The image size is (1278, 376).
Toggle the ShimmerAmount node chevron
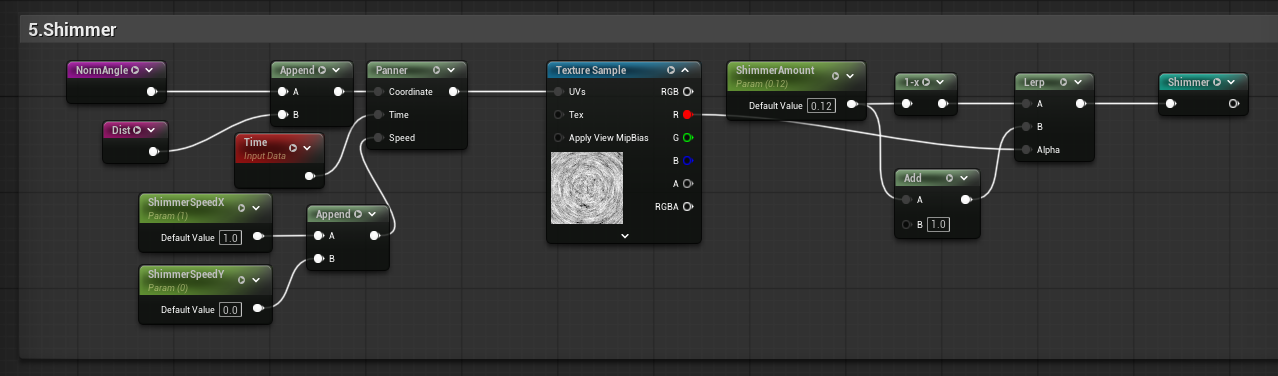[849, 76]
